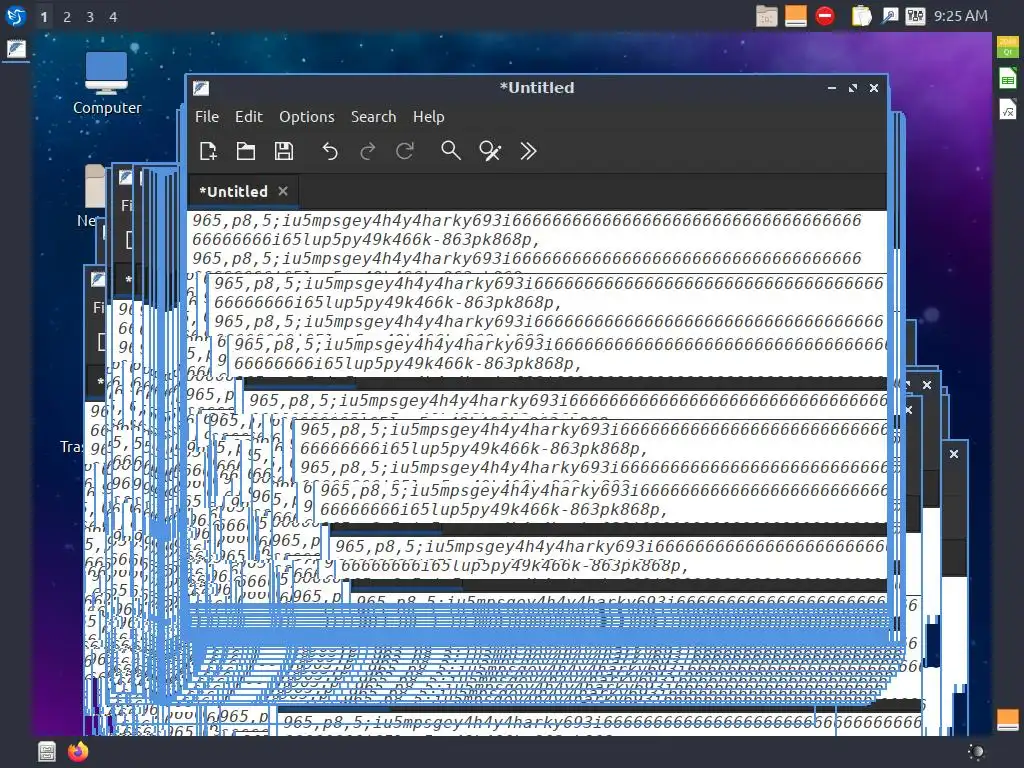Open the clipboard manager tray icon
The width and height of the screenshot is (1024, 768).
click(861, 16)
